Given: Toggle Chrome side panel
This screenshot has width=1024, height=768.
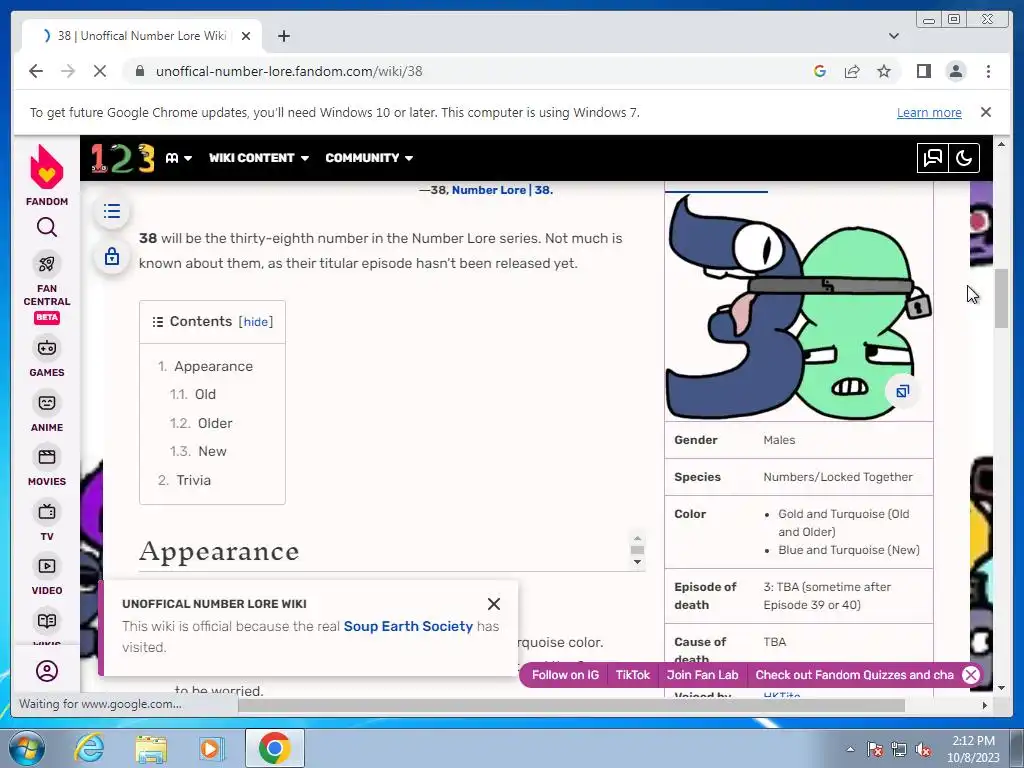Looking at the screenshot, I should (x=923, y=71).
